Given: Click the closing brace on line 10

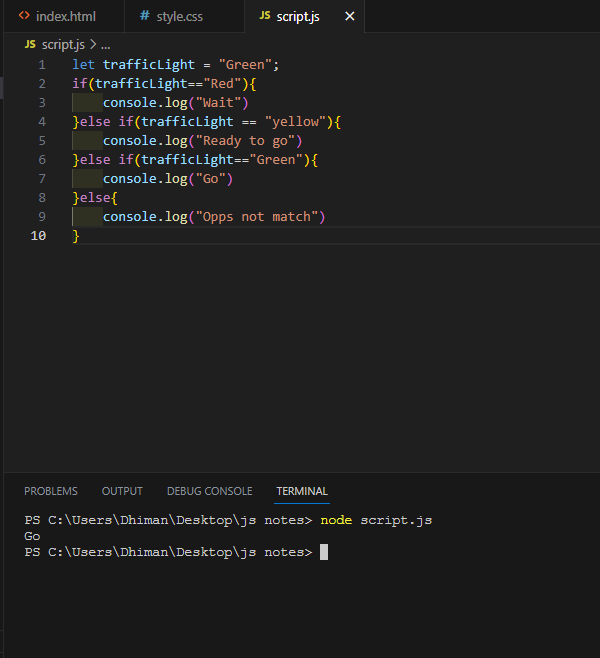Looking at the screenshot, I should click(76, 236).
